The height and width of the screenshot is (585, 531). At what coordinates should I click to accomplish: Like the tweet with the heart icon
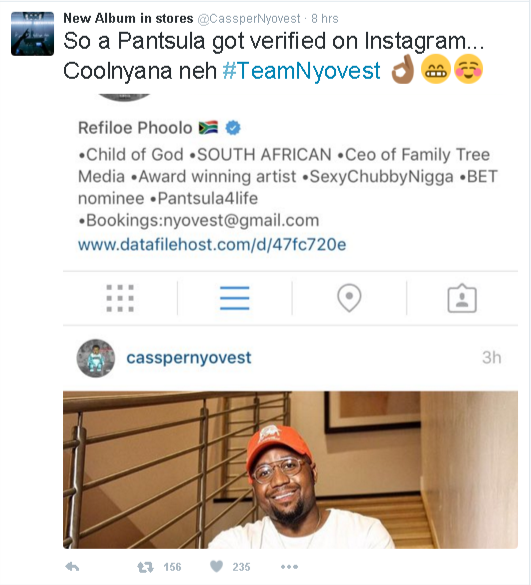click(x=216, y=567)
